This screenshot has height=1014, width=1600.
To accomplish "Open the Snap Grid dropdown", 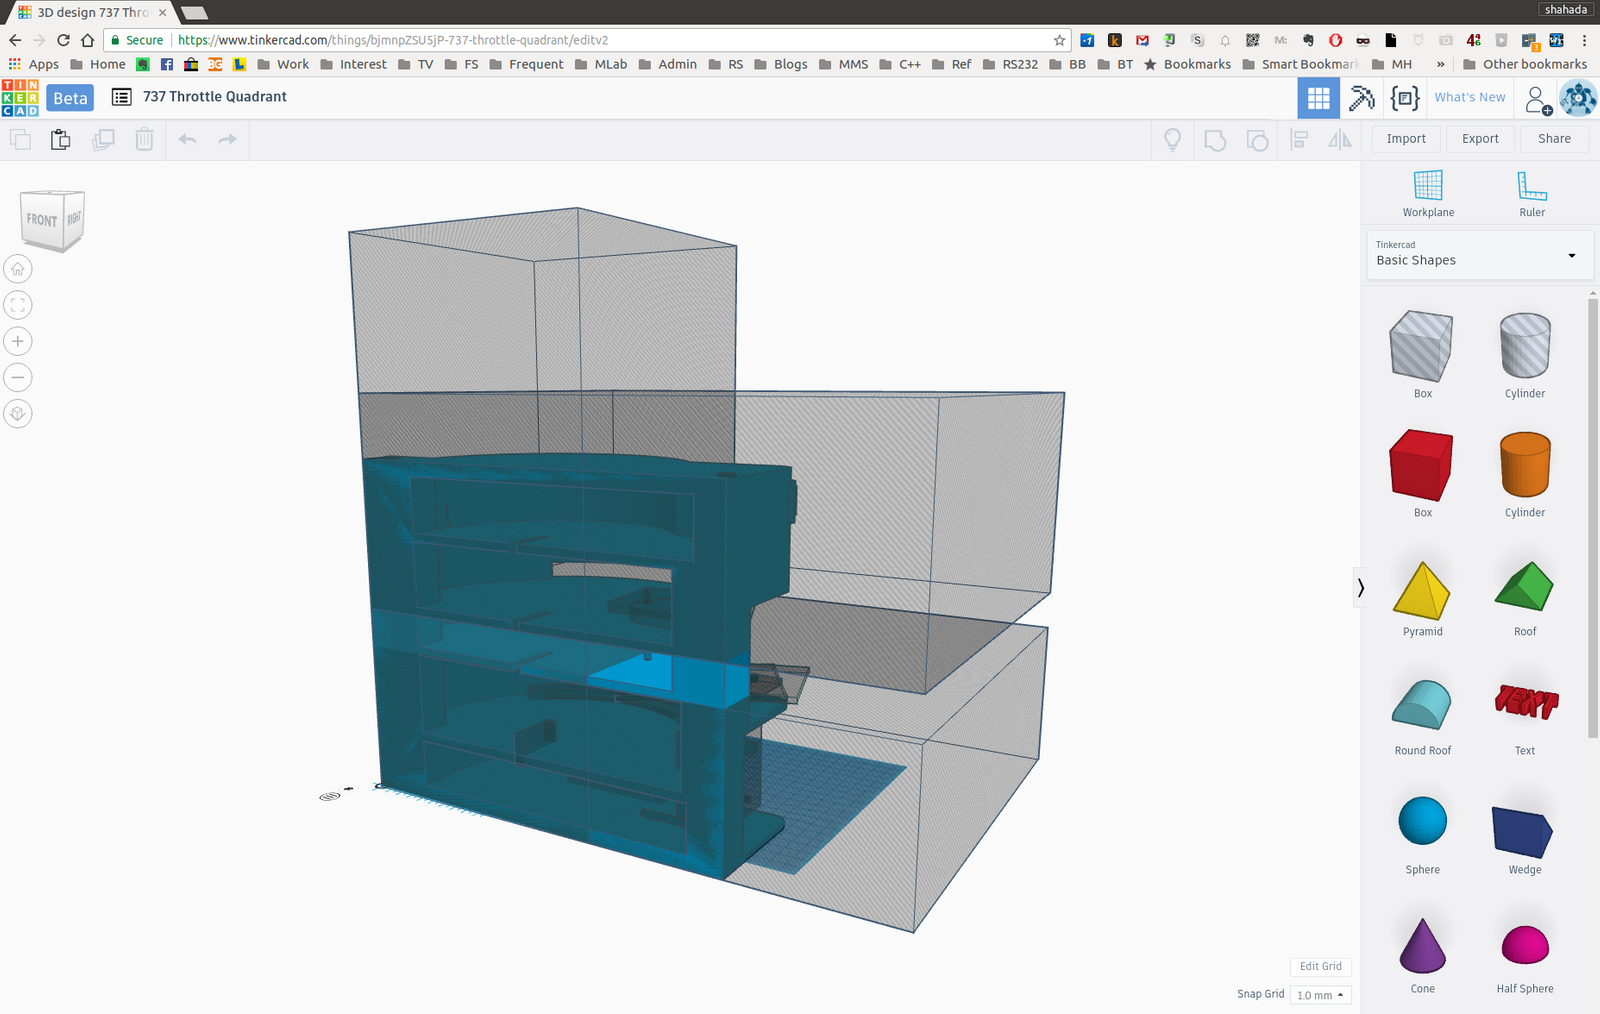I will 1320,995.
